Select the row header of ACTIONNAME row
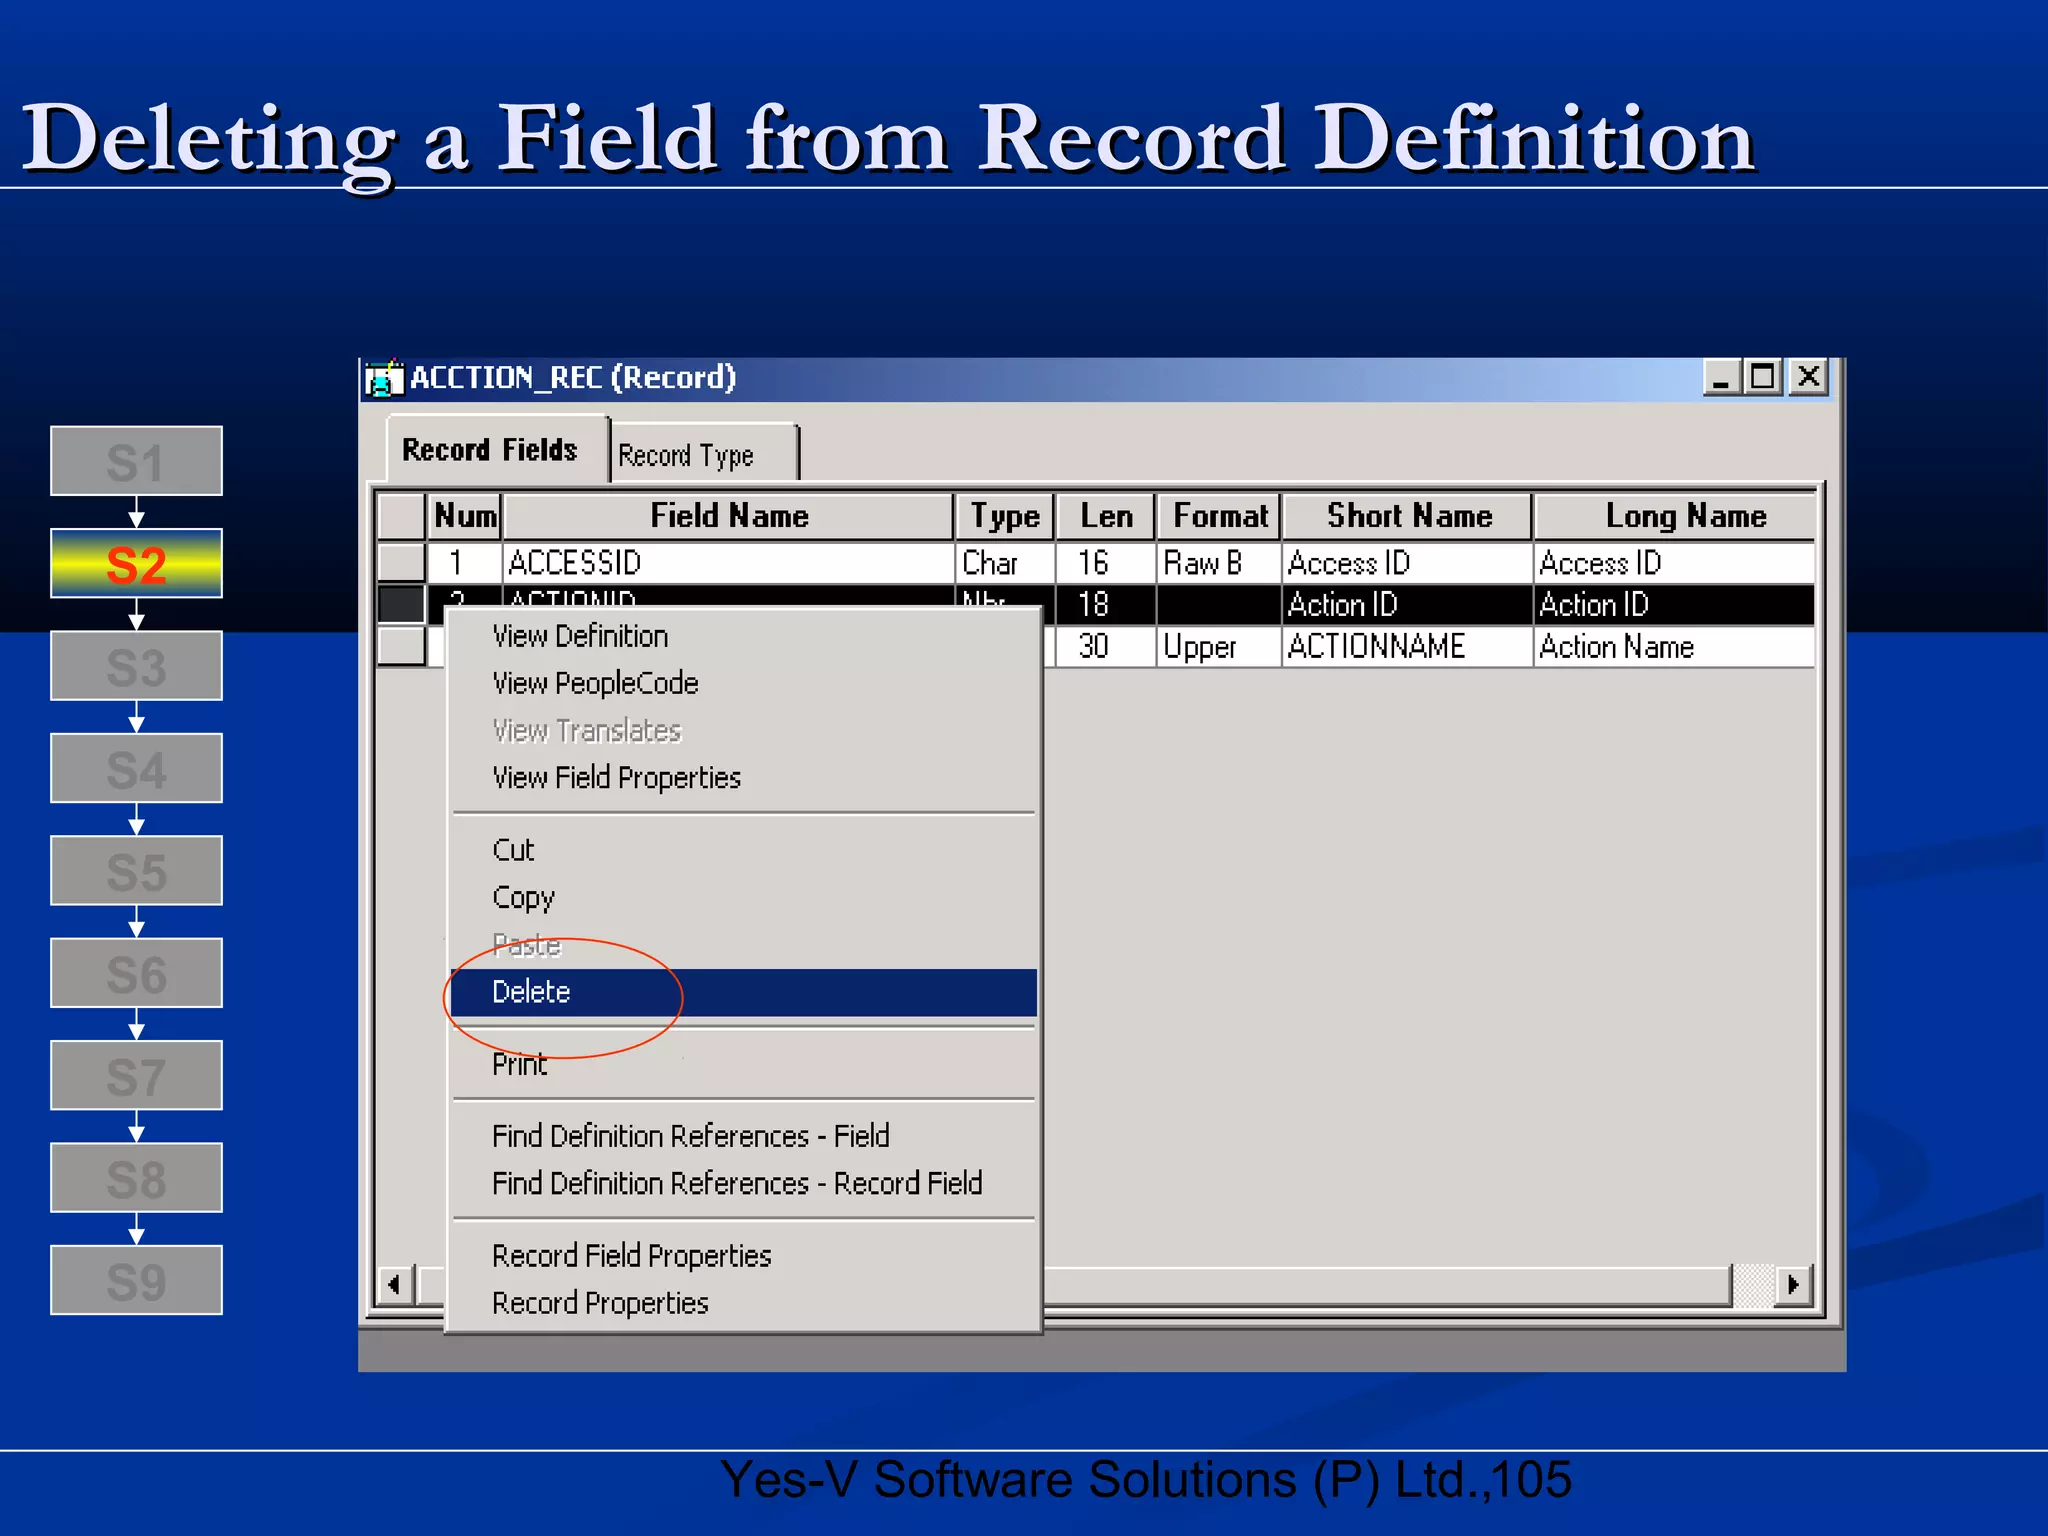 coord(401,646)
